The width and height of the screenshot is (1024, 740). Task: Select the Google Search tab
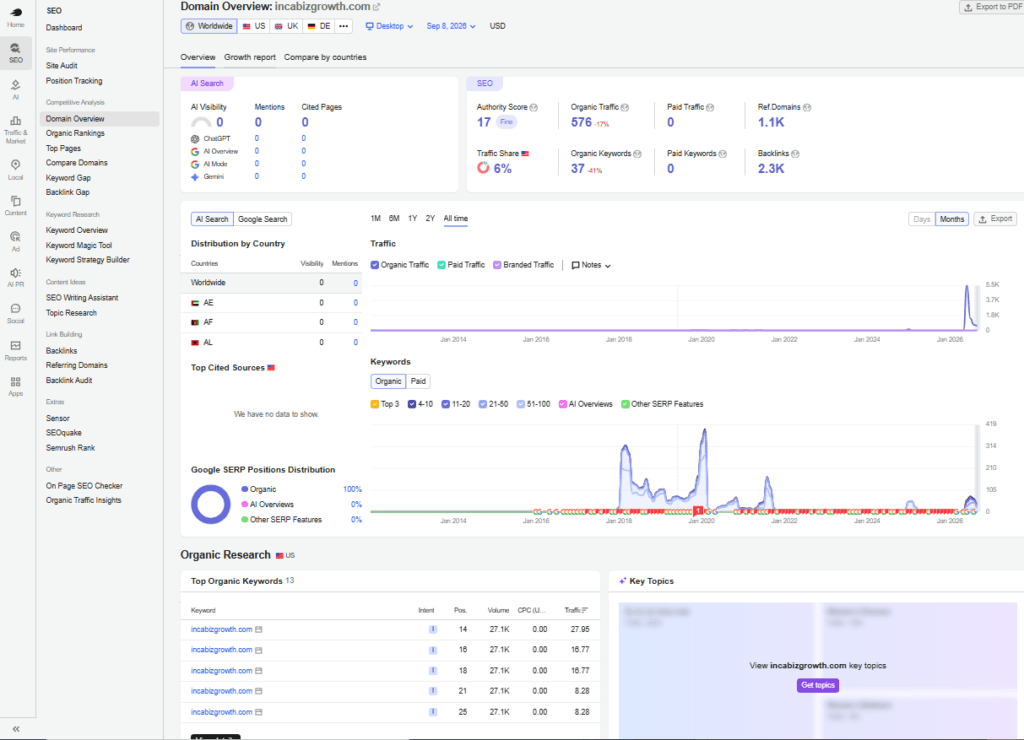coord(263,219)
